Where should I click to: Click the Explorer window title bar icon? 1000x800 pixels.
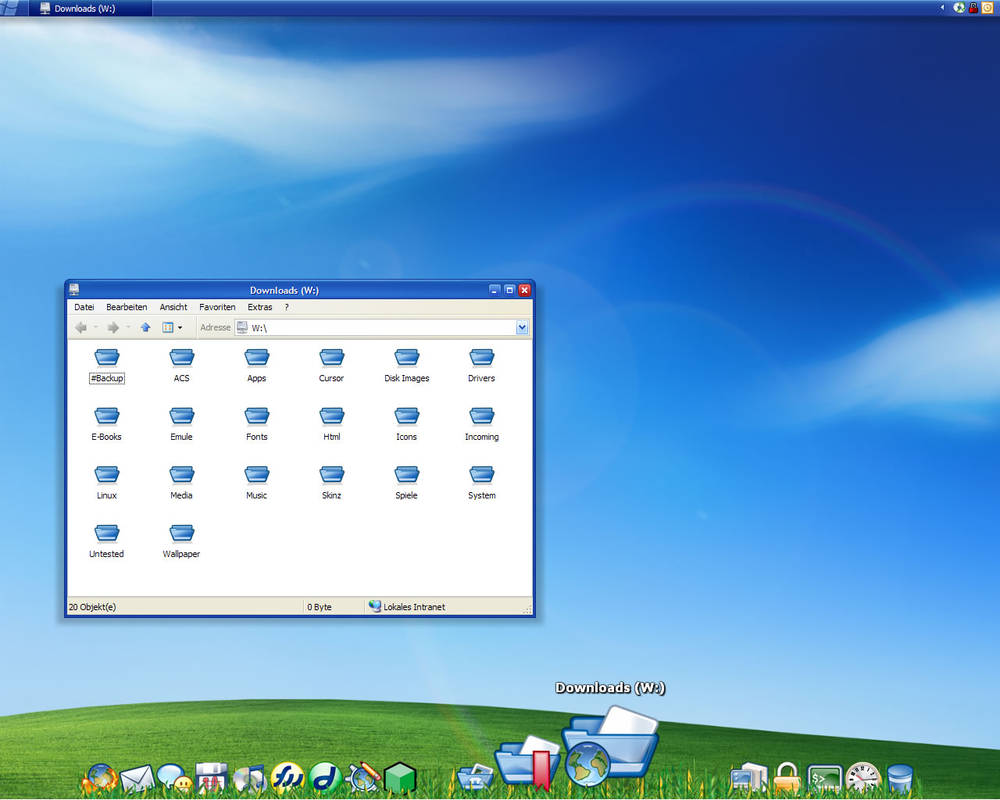(74, 290)
